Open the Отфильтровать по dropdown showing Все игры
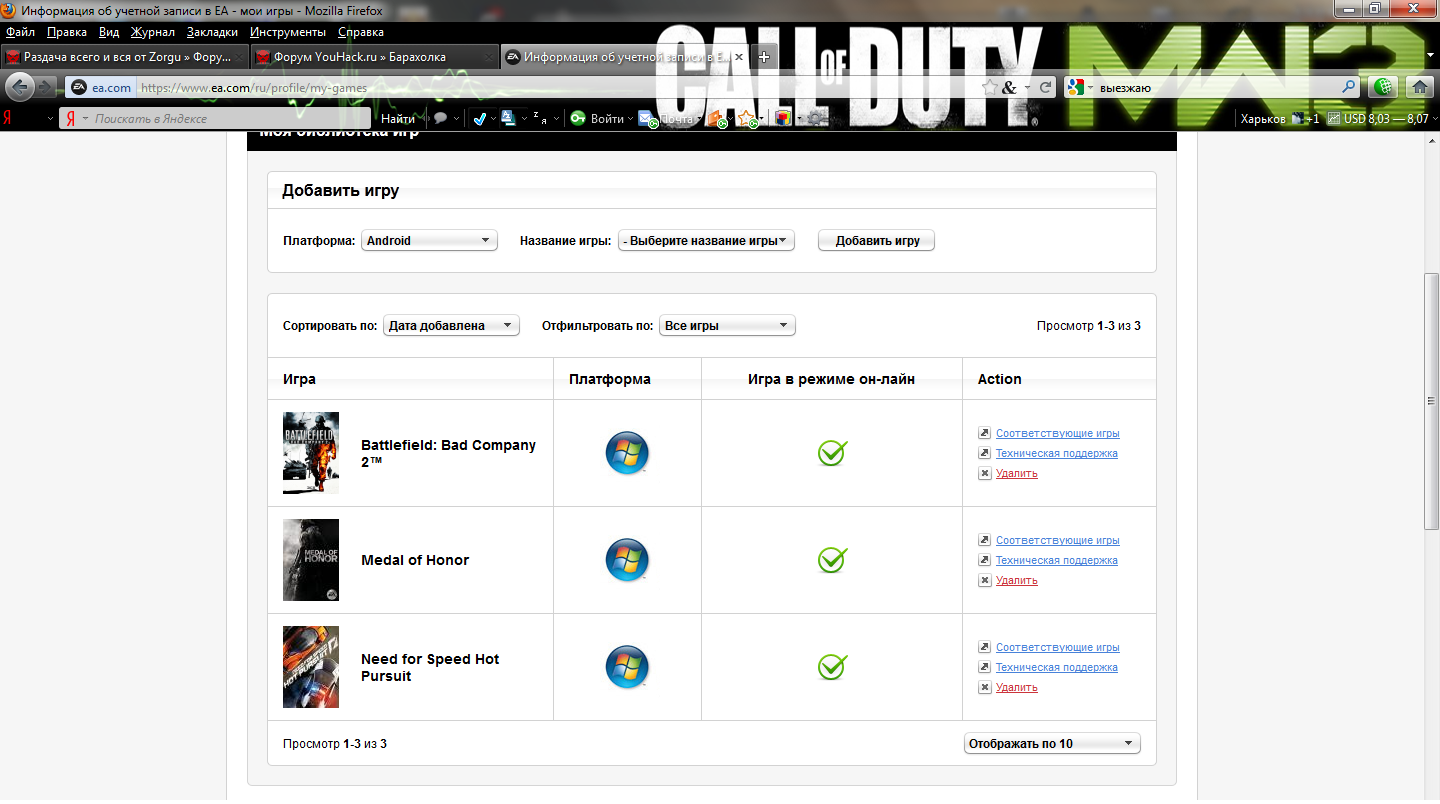This screenshot has width=1440, height=804. pos(727,325)
